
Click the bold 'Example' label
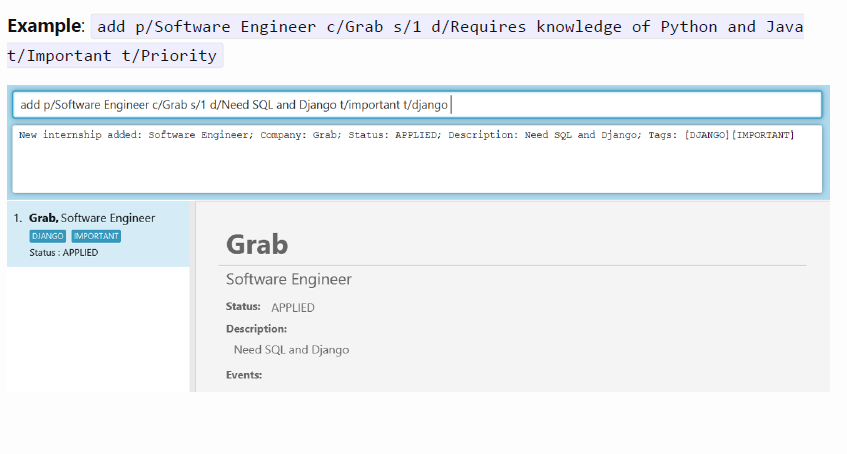pos(45,26)
